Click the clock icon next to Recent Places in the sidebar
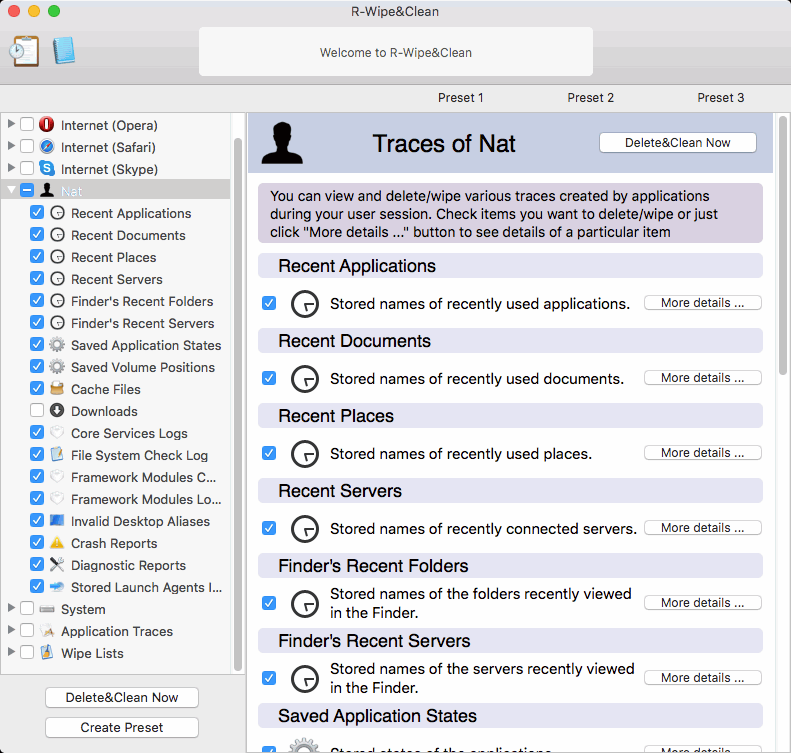This screenshot has width=791, height=753. click(x=58, y=257)
